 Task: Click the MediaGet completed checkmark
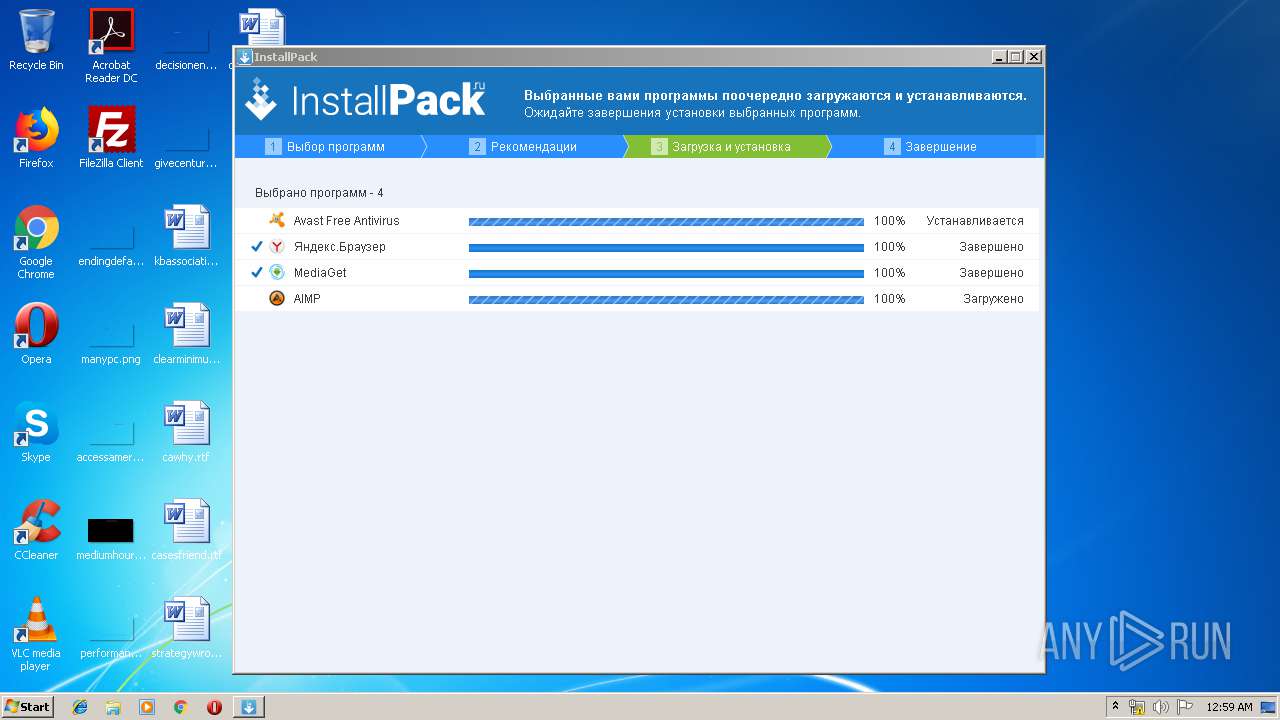pyautogui.click(x=256, y=272)
